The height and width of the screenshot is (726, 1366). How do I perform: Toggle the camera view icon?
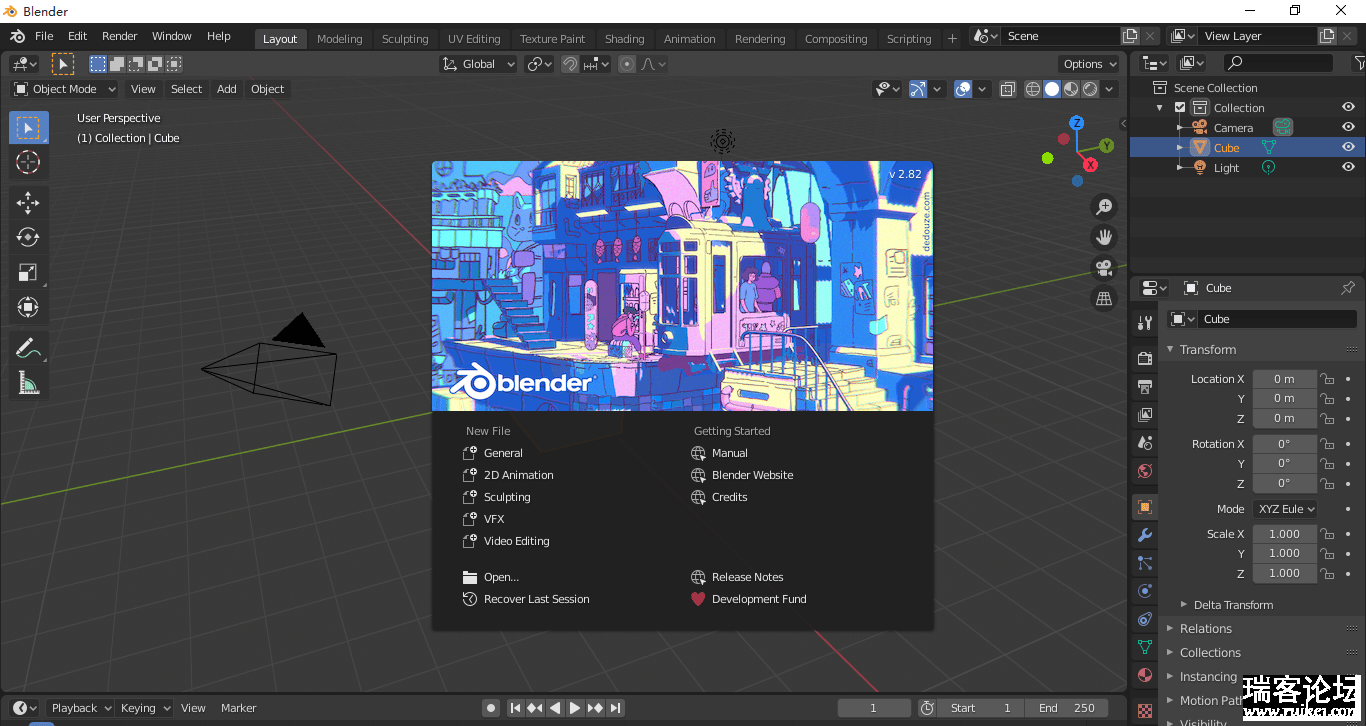[x=1104, y=268]
